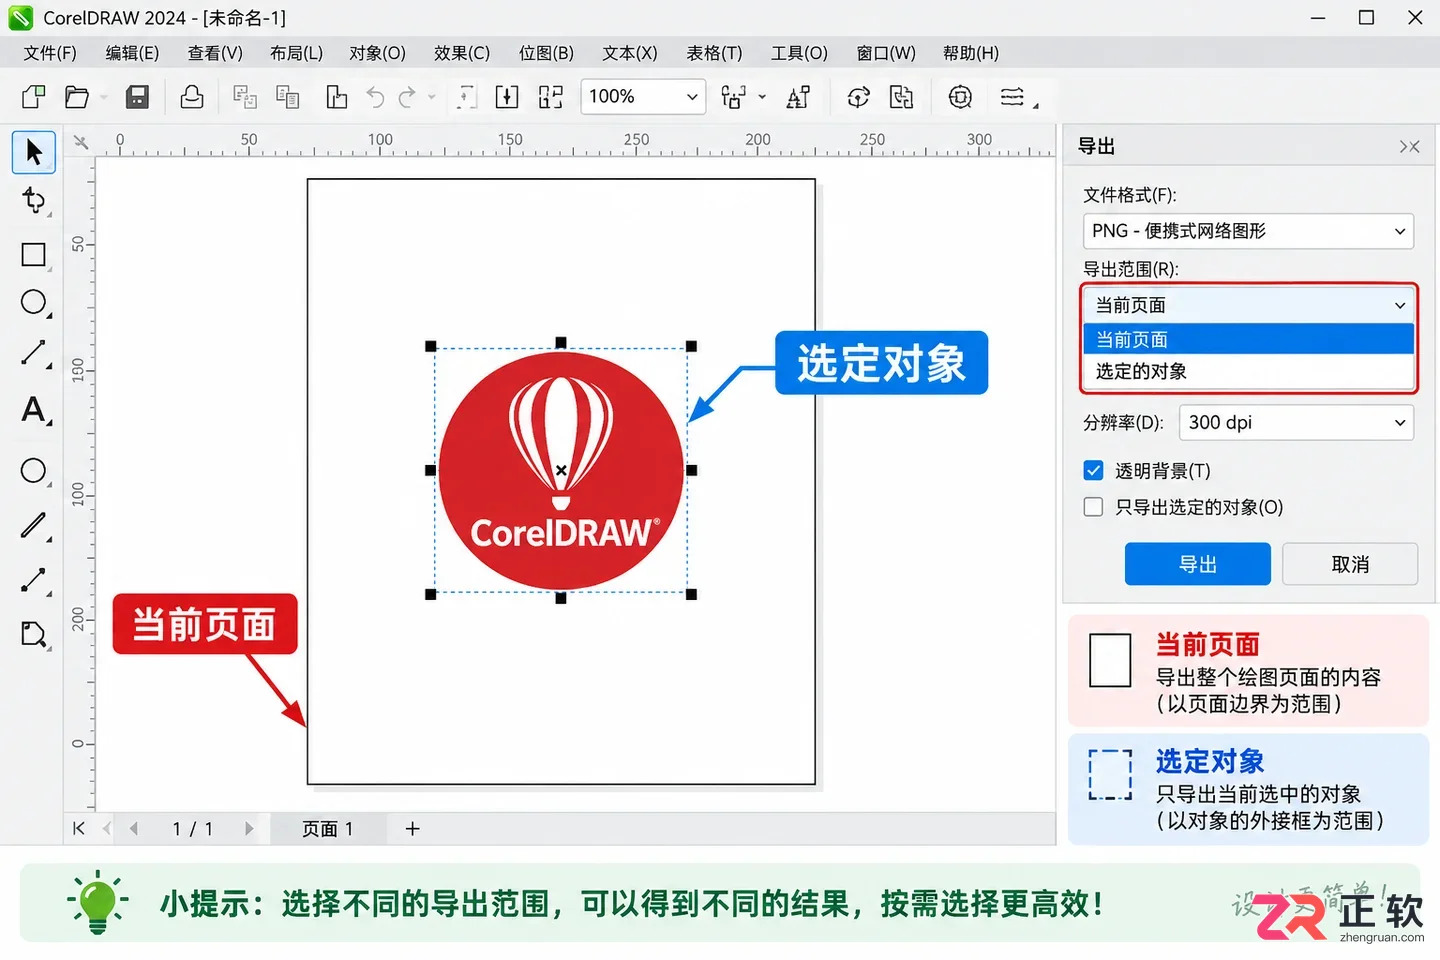
Task: Open the 文件格式 PNG dropdown
Action: (x=1248, y=231)
